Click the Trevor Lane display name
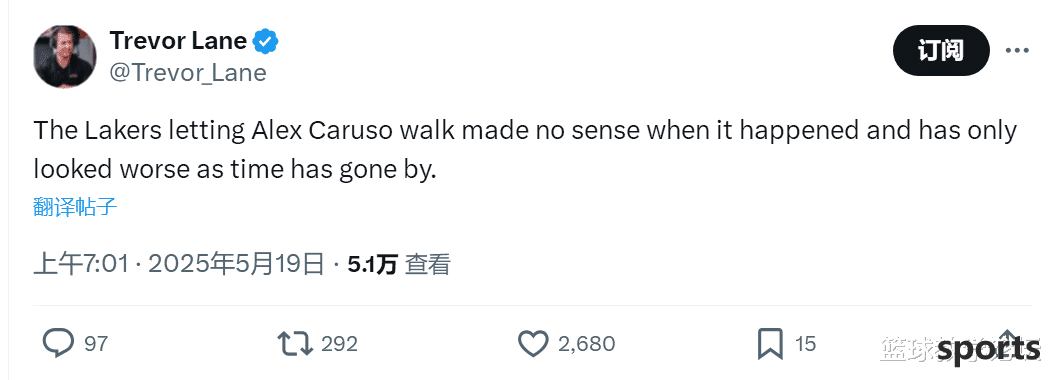The width and height of the screenshot is (1055, 380). coord(178,41)
